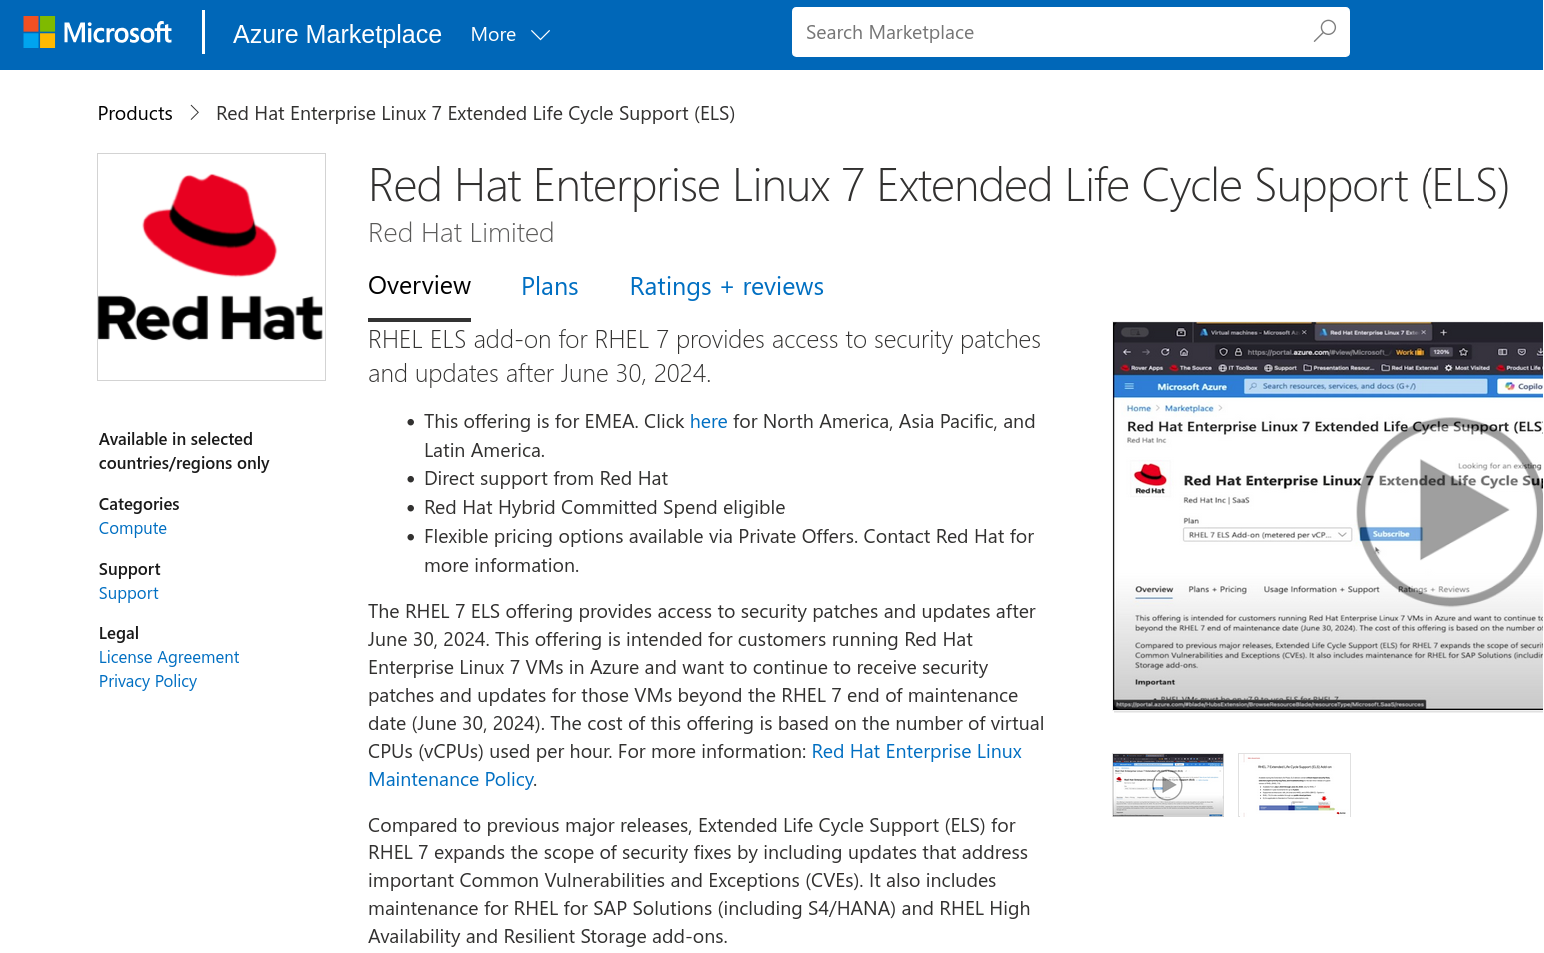Click the Legal heading
The height and width of the screenshot is (953, 1544).
point(119,633)
